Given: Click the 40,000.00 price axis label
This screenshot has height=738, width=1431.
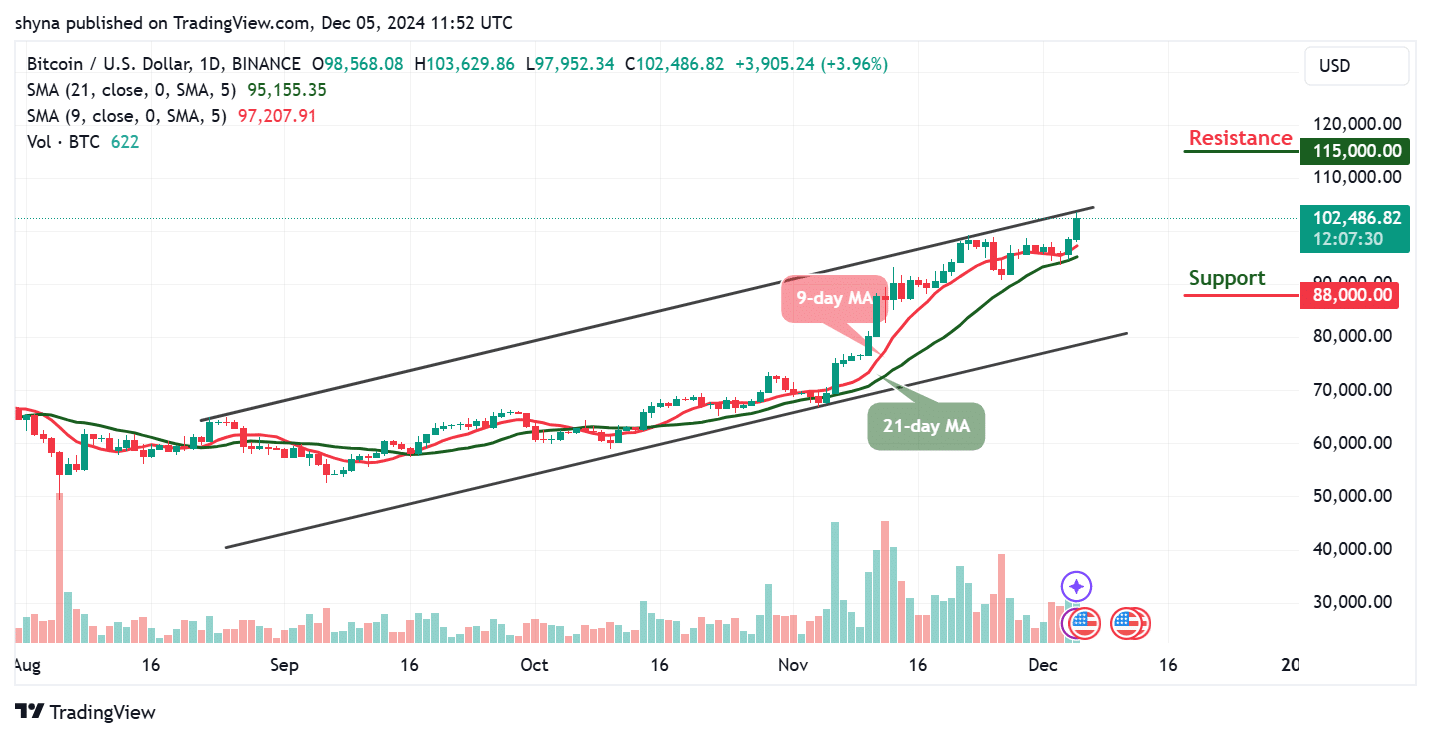Looking at the screenshot, I should pos(1353,549).
